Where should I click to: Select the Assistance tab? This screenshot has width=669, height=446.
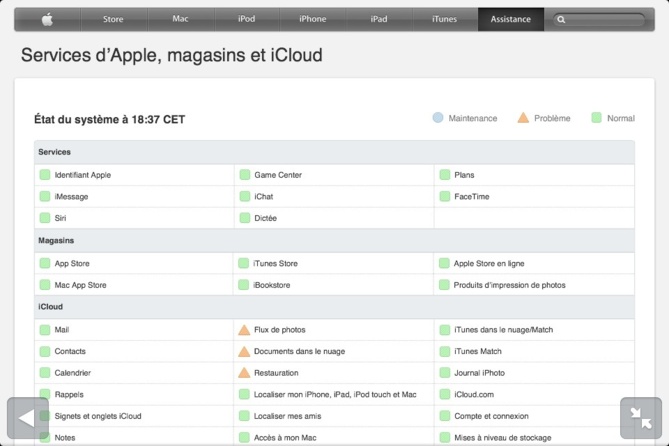(510, 19)
